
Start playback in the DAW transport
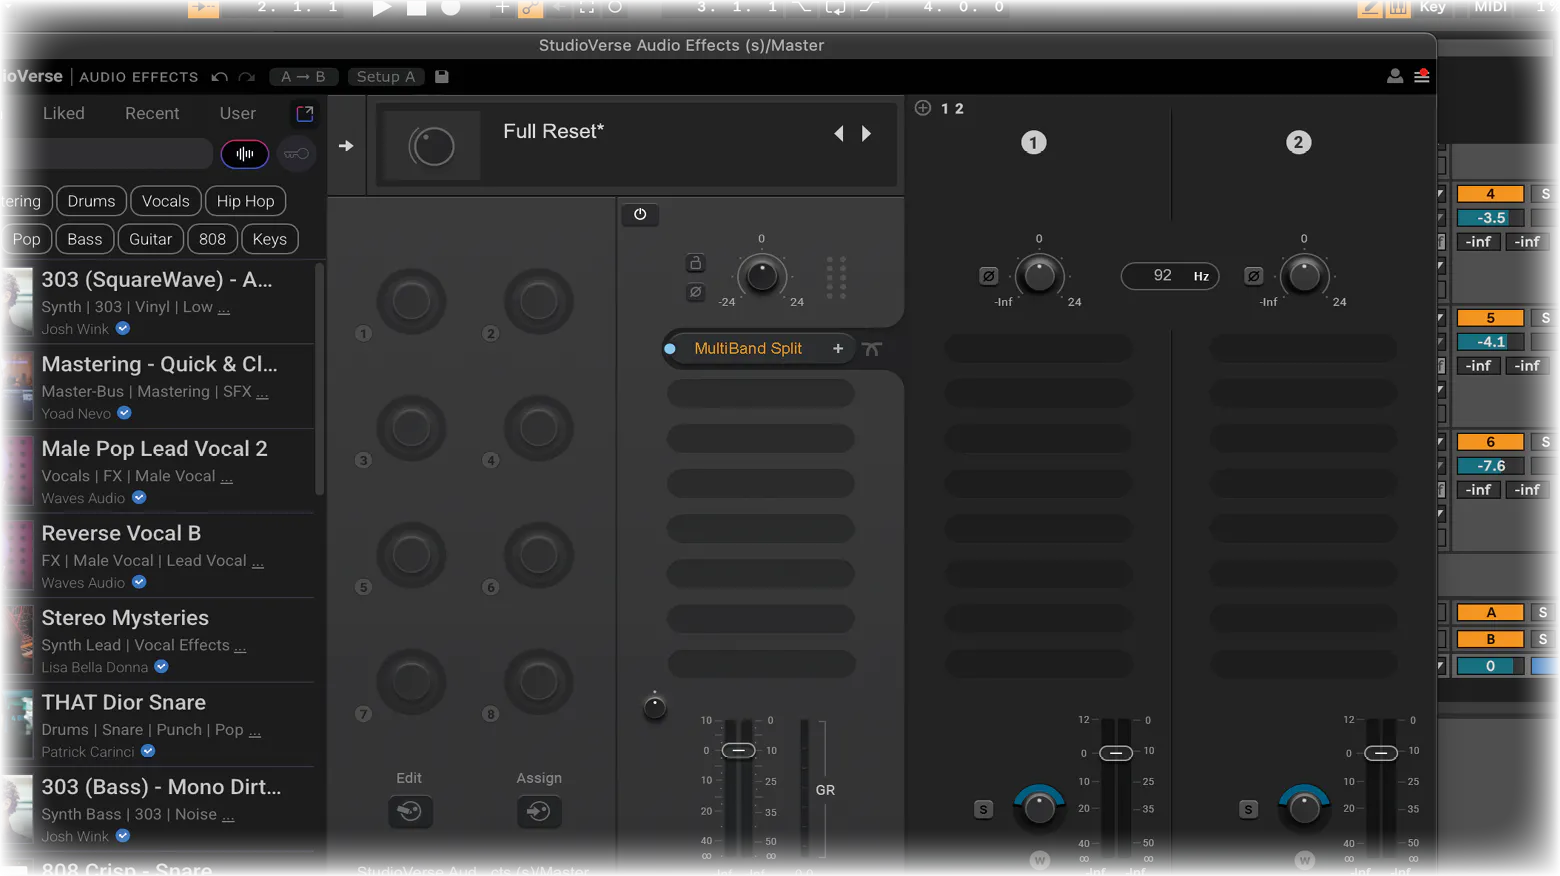coord(381,8)
